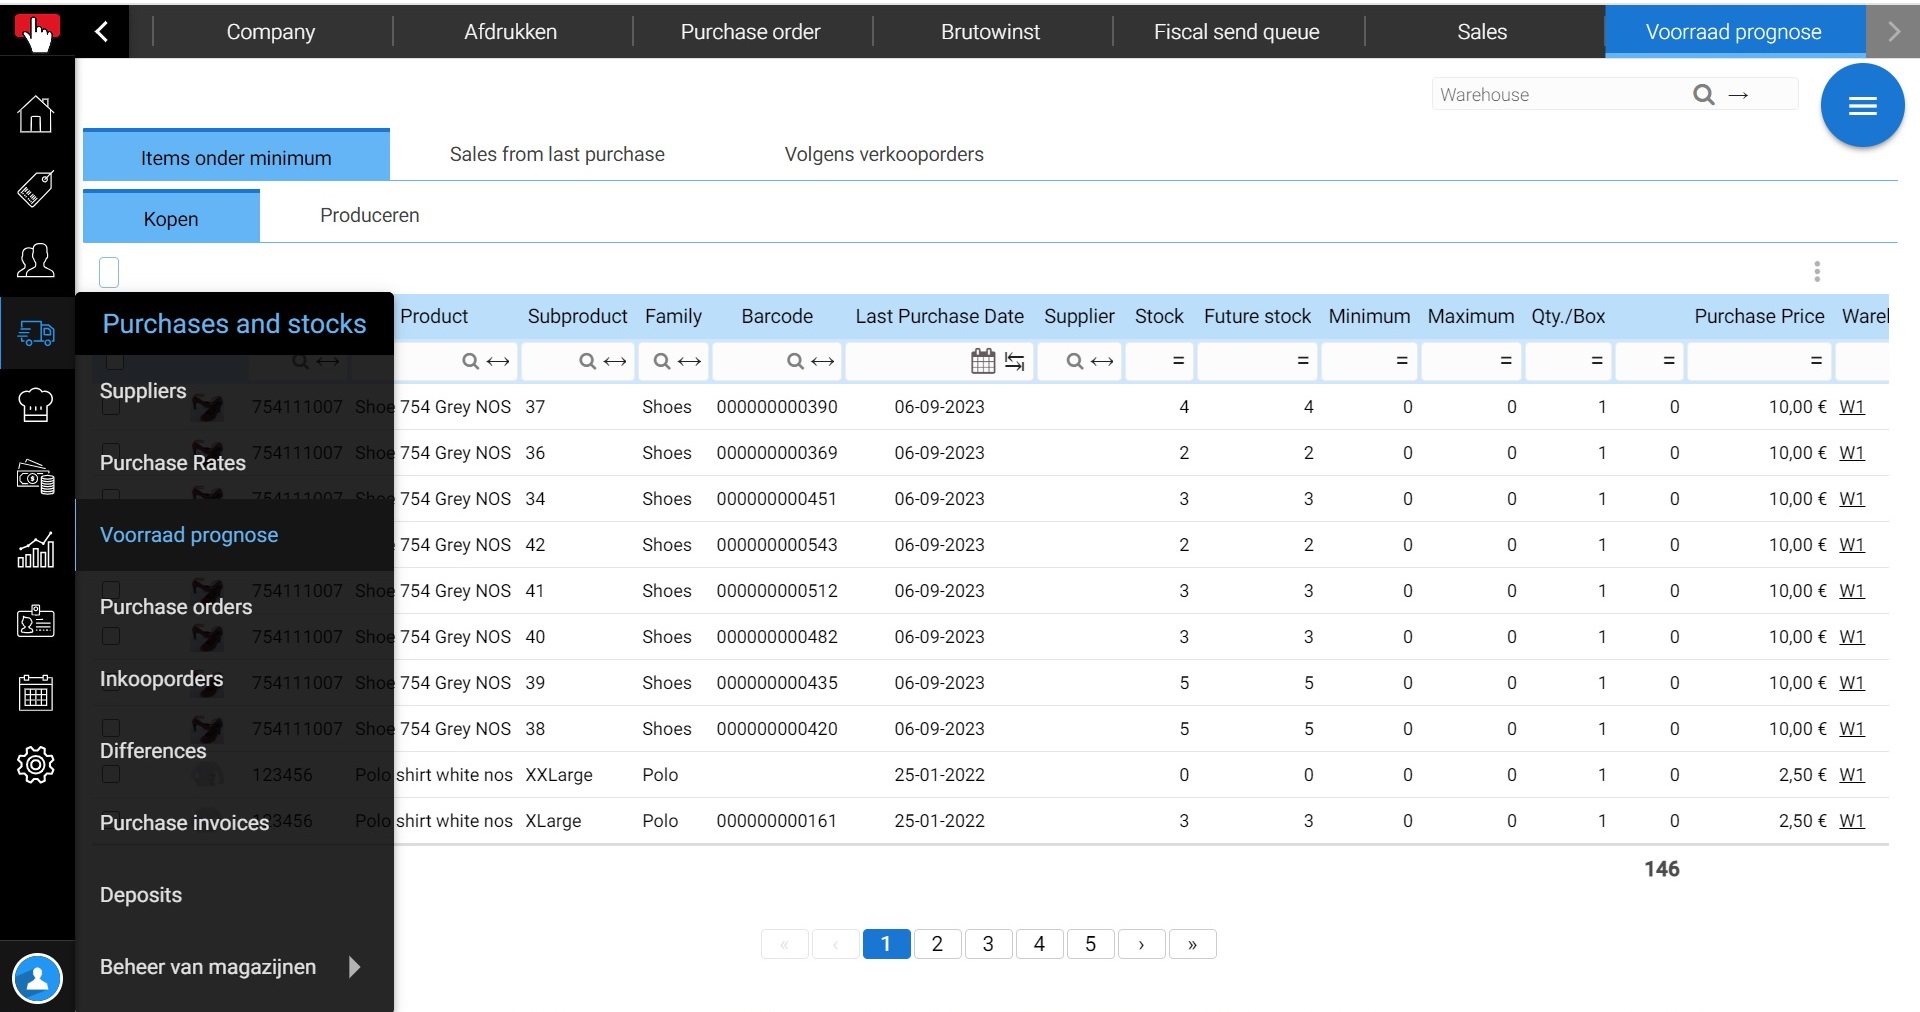Open the three-dot table options menu
This screenshot has width=1920, height=1012.
[x=1817, y=272]
